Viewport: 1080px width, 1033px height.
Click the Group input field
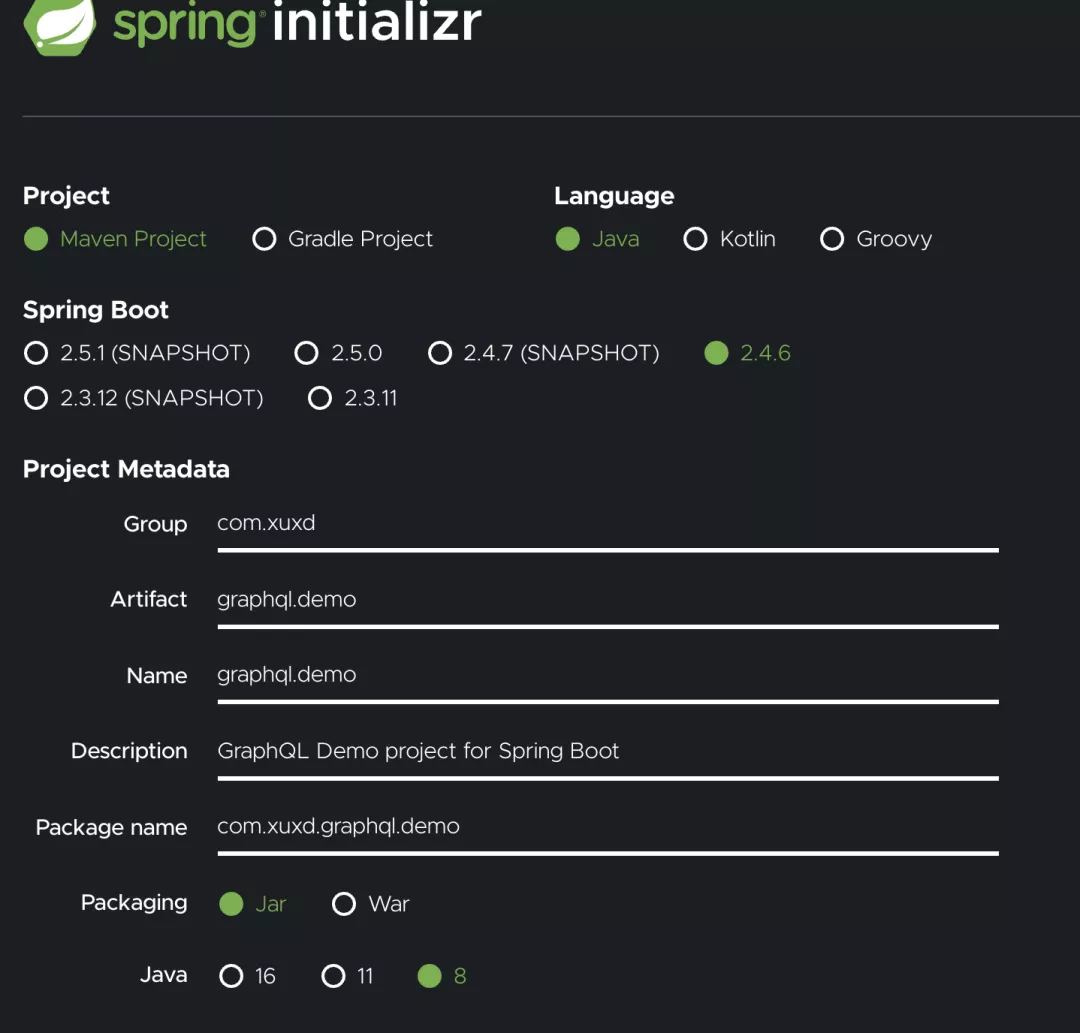pyautogui.click(x=607, y=524)
